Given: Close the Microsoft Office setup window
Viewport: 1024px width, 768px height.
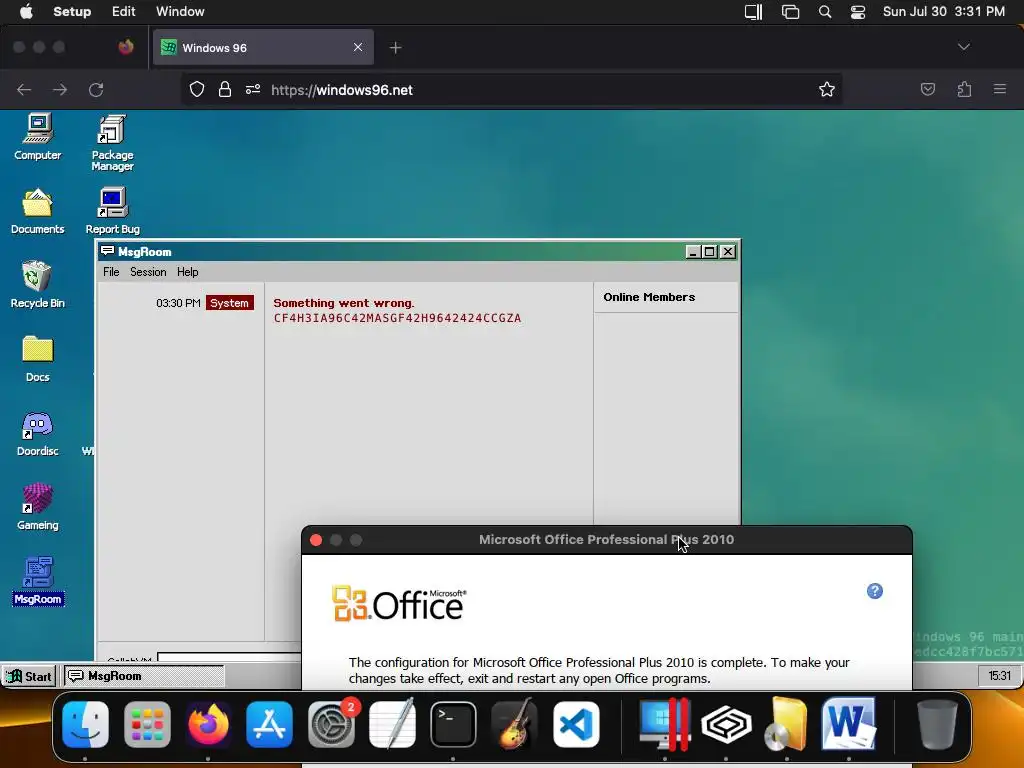Looking at the screenshot, I should [316, 540].
